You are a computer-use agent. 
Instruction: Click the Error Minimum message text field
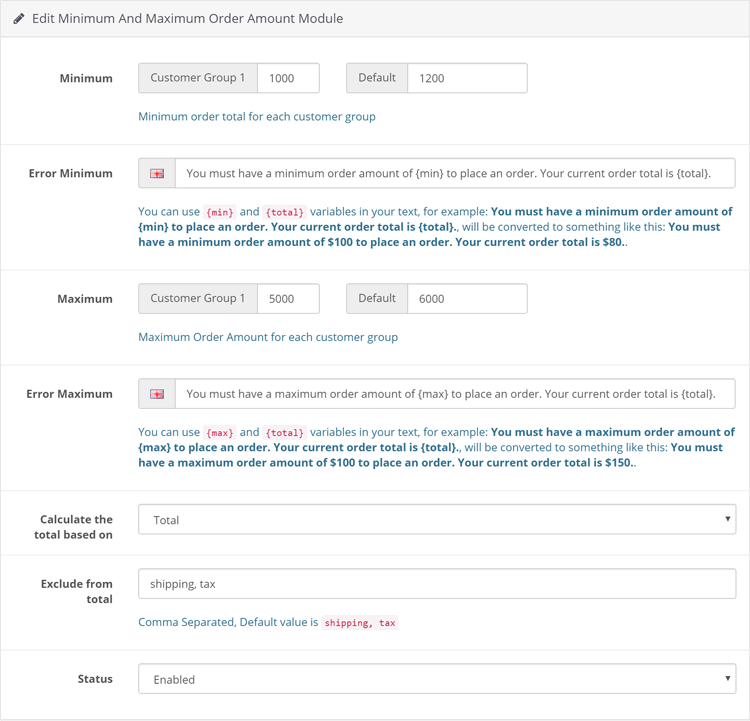(455, 173)
